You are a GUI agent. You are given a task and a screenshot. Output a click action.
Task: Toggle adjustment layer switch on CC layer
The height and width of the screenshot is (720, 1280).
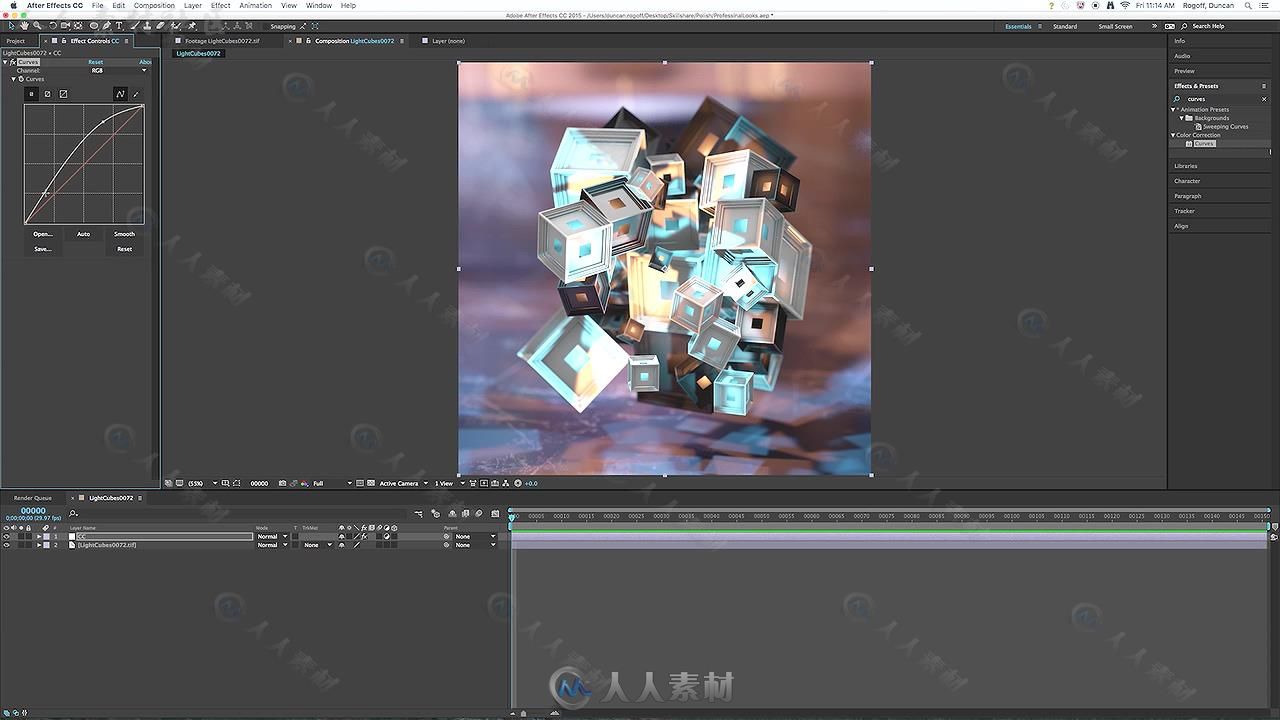pos(386,536)
